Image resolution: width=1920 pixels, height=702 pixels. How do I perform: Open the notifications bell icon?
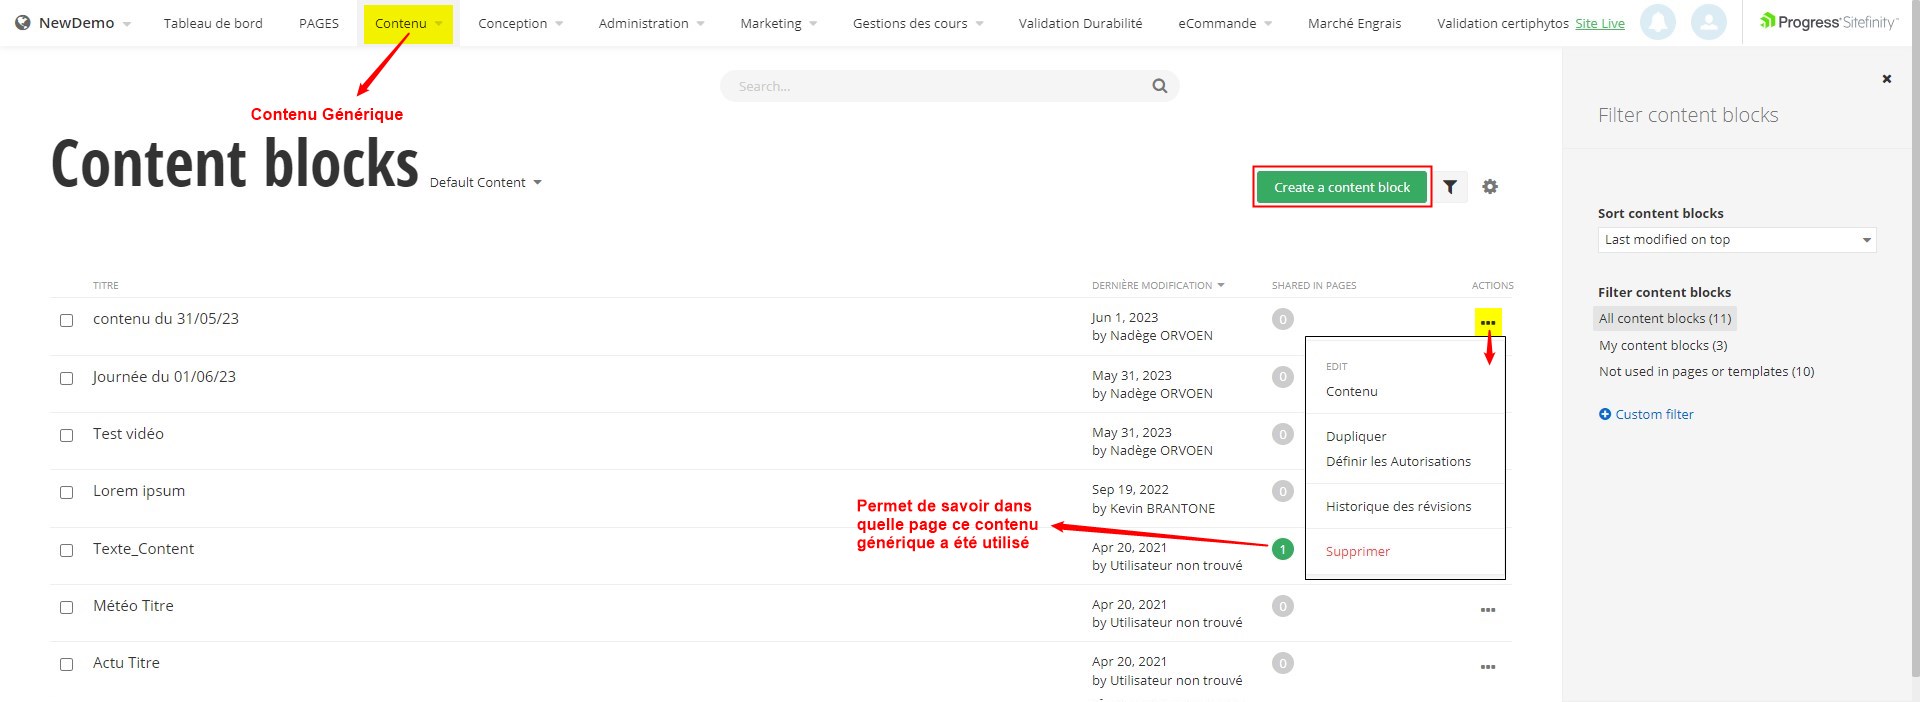click(x=1657, y=22)
